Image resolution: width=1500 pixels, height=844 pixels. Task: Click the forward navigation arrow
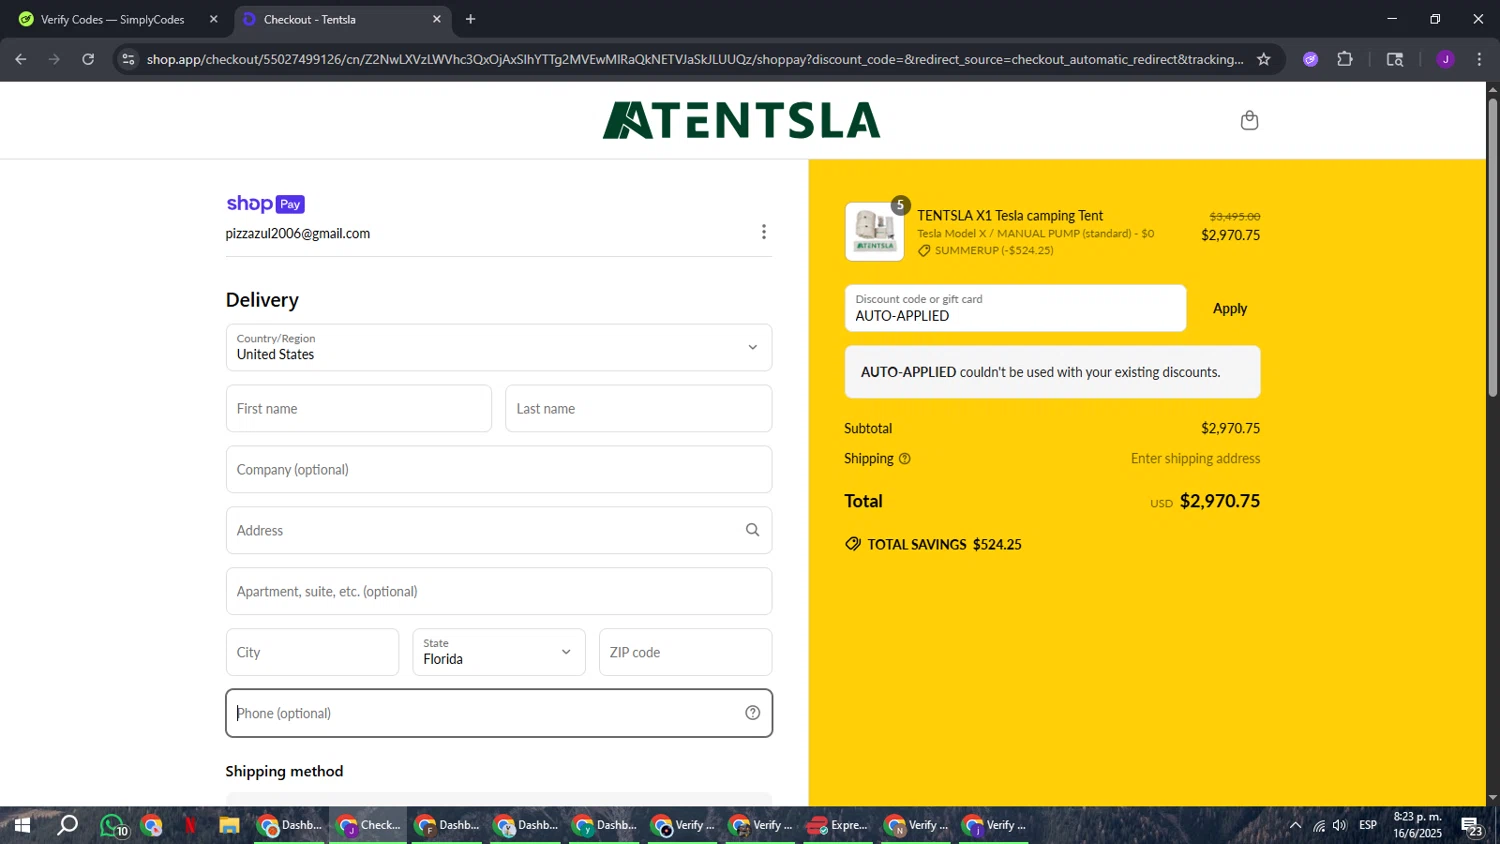tap(54, 59)
